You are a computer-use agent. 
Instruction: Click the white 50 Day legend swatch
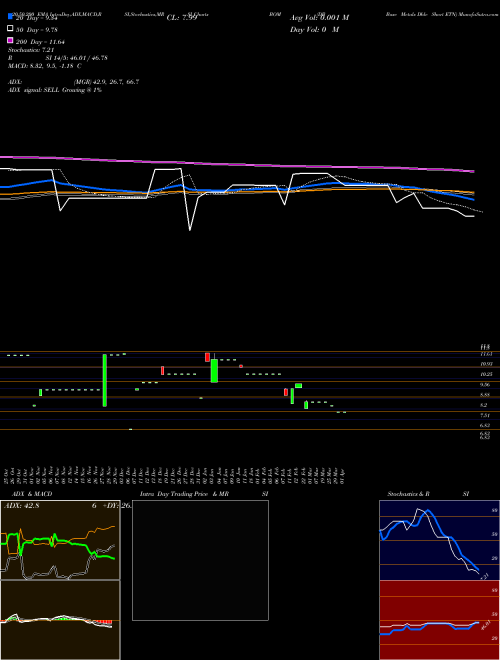pyautogui.click(x=11, y=29)
